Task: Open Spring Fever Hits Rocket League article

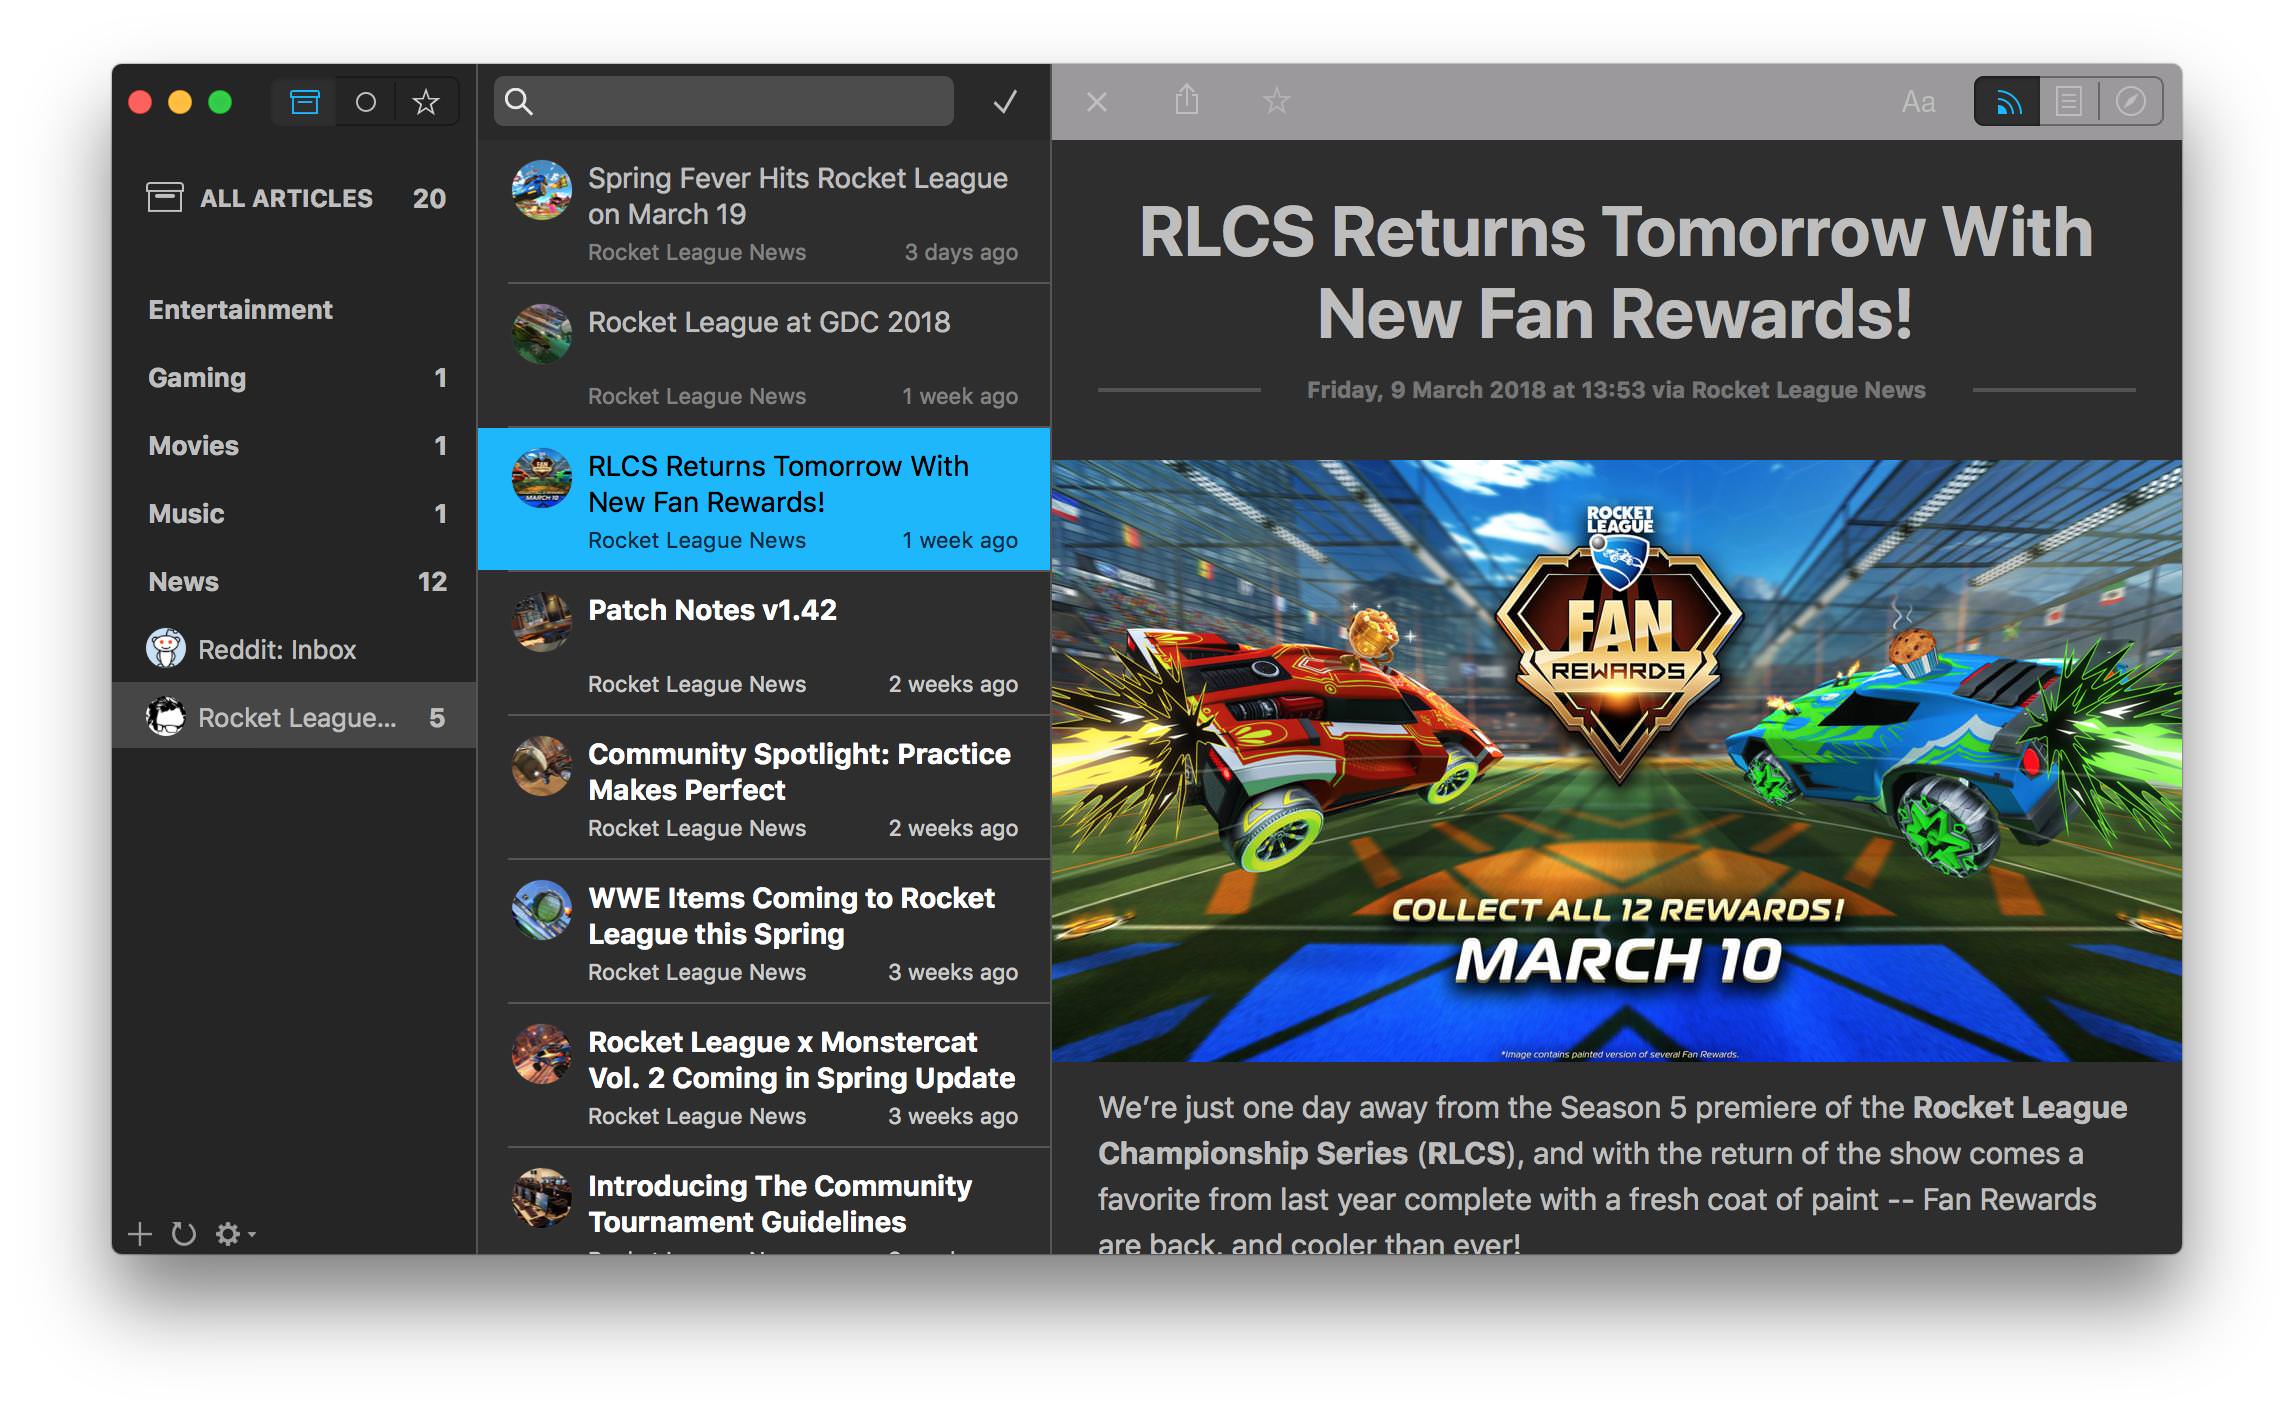Action: [765, 212]
